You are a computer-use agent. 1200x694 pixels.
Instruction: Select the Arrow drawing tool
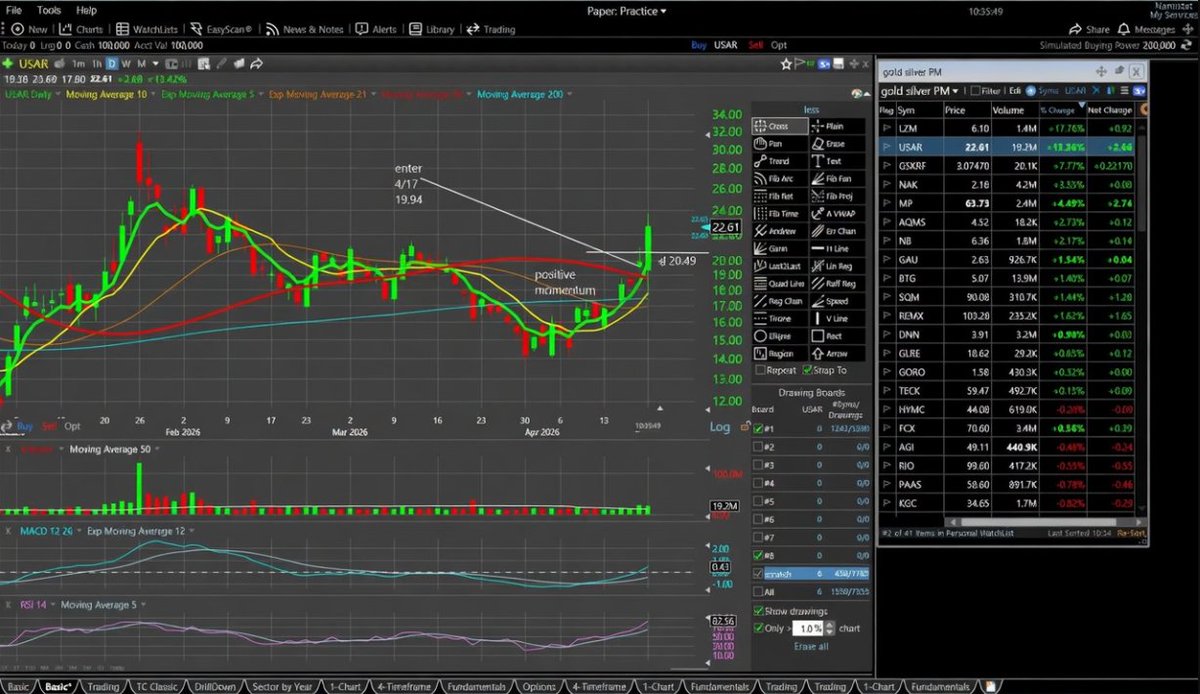pyautogui.click(x=838, y=354)
